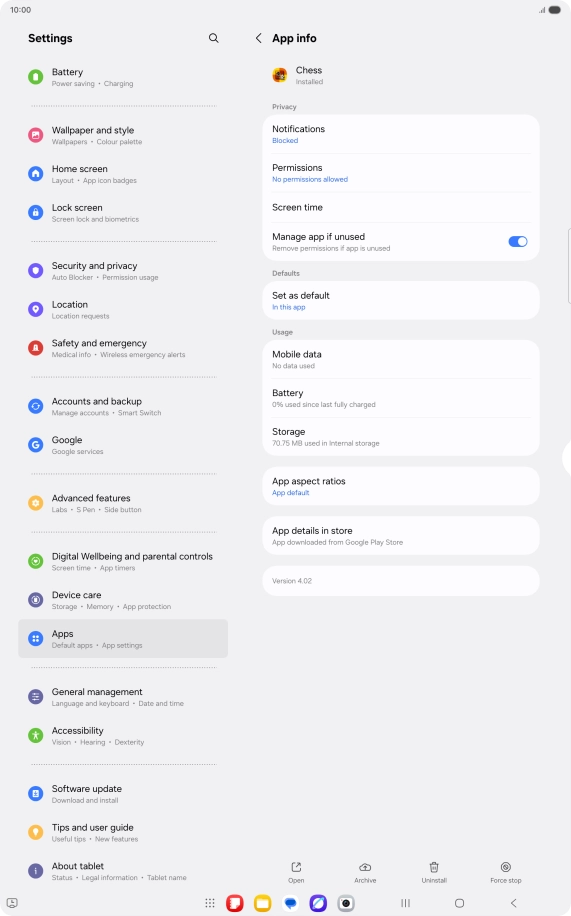The image size is (571, 916).
Task: Open Storage usage details
Action: 401,437
